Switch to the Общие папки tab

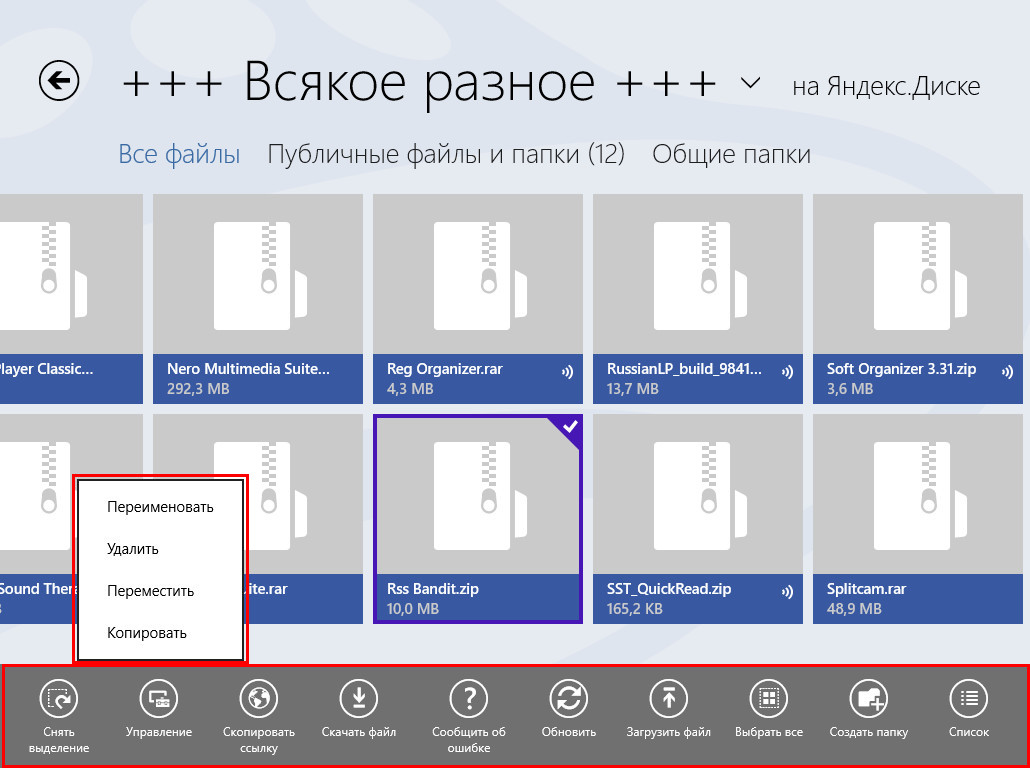click(x=731, y=154)
